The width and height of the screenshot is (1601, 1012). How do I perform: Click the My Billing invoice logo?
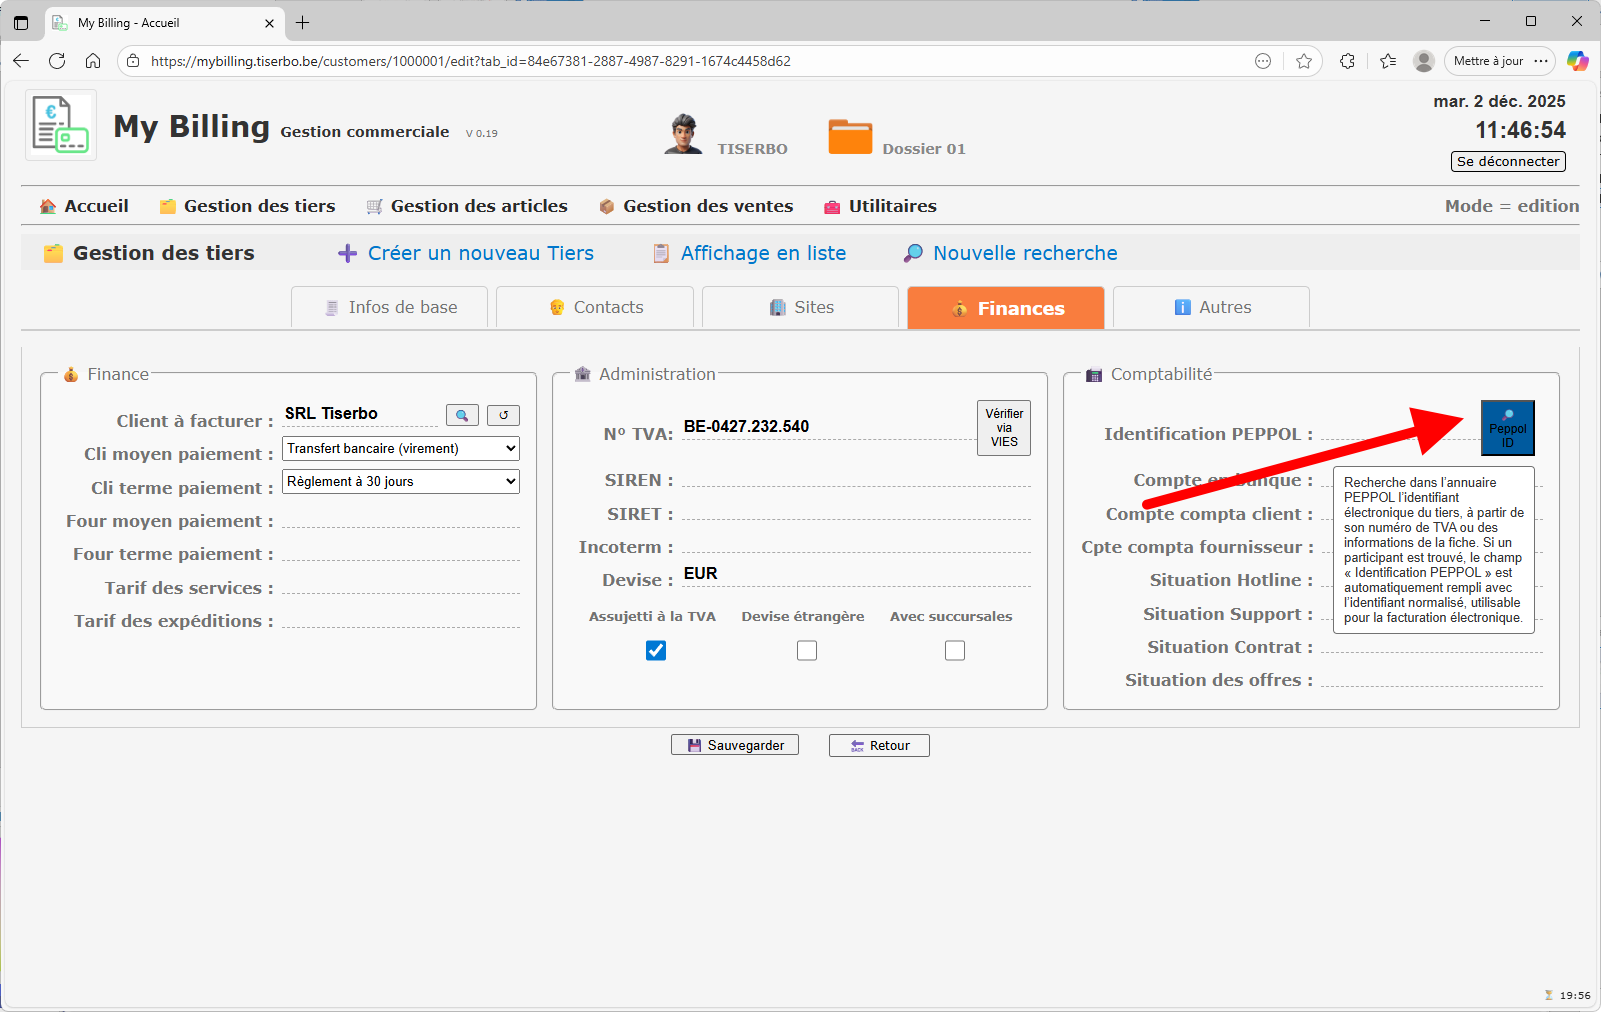(61, 126)
